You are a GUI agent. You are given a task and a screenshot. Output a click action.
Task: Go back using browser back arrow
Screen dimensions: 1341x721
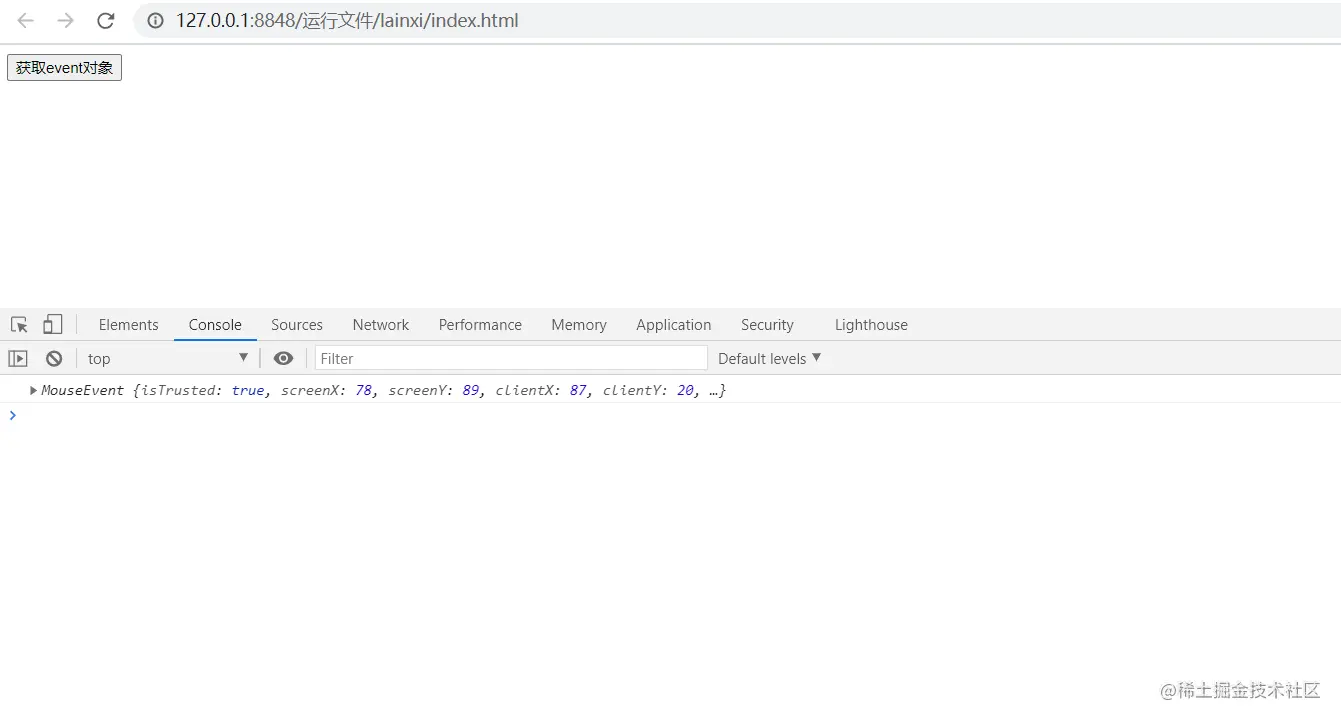(26, 21)
